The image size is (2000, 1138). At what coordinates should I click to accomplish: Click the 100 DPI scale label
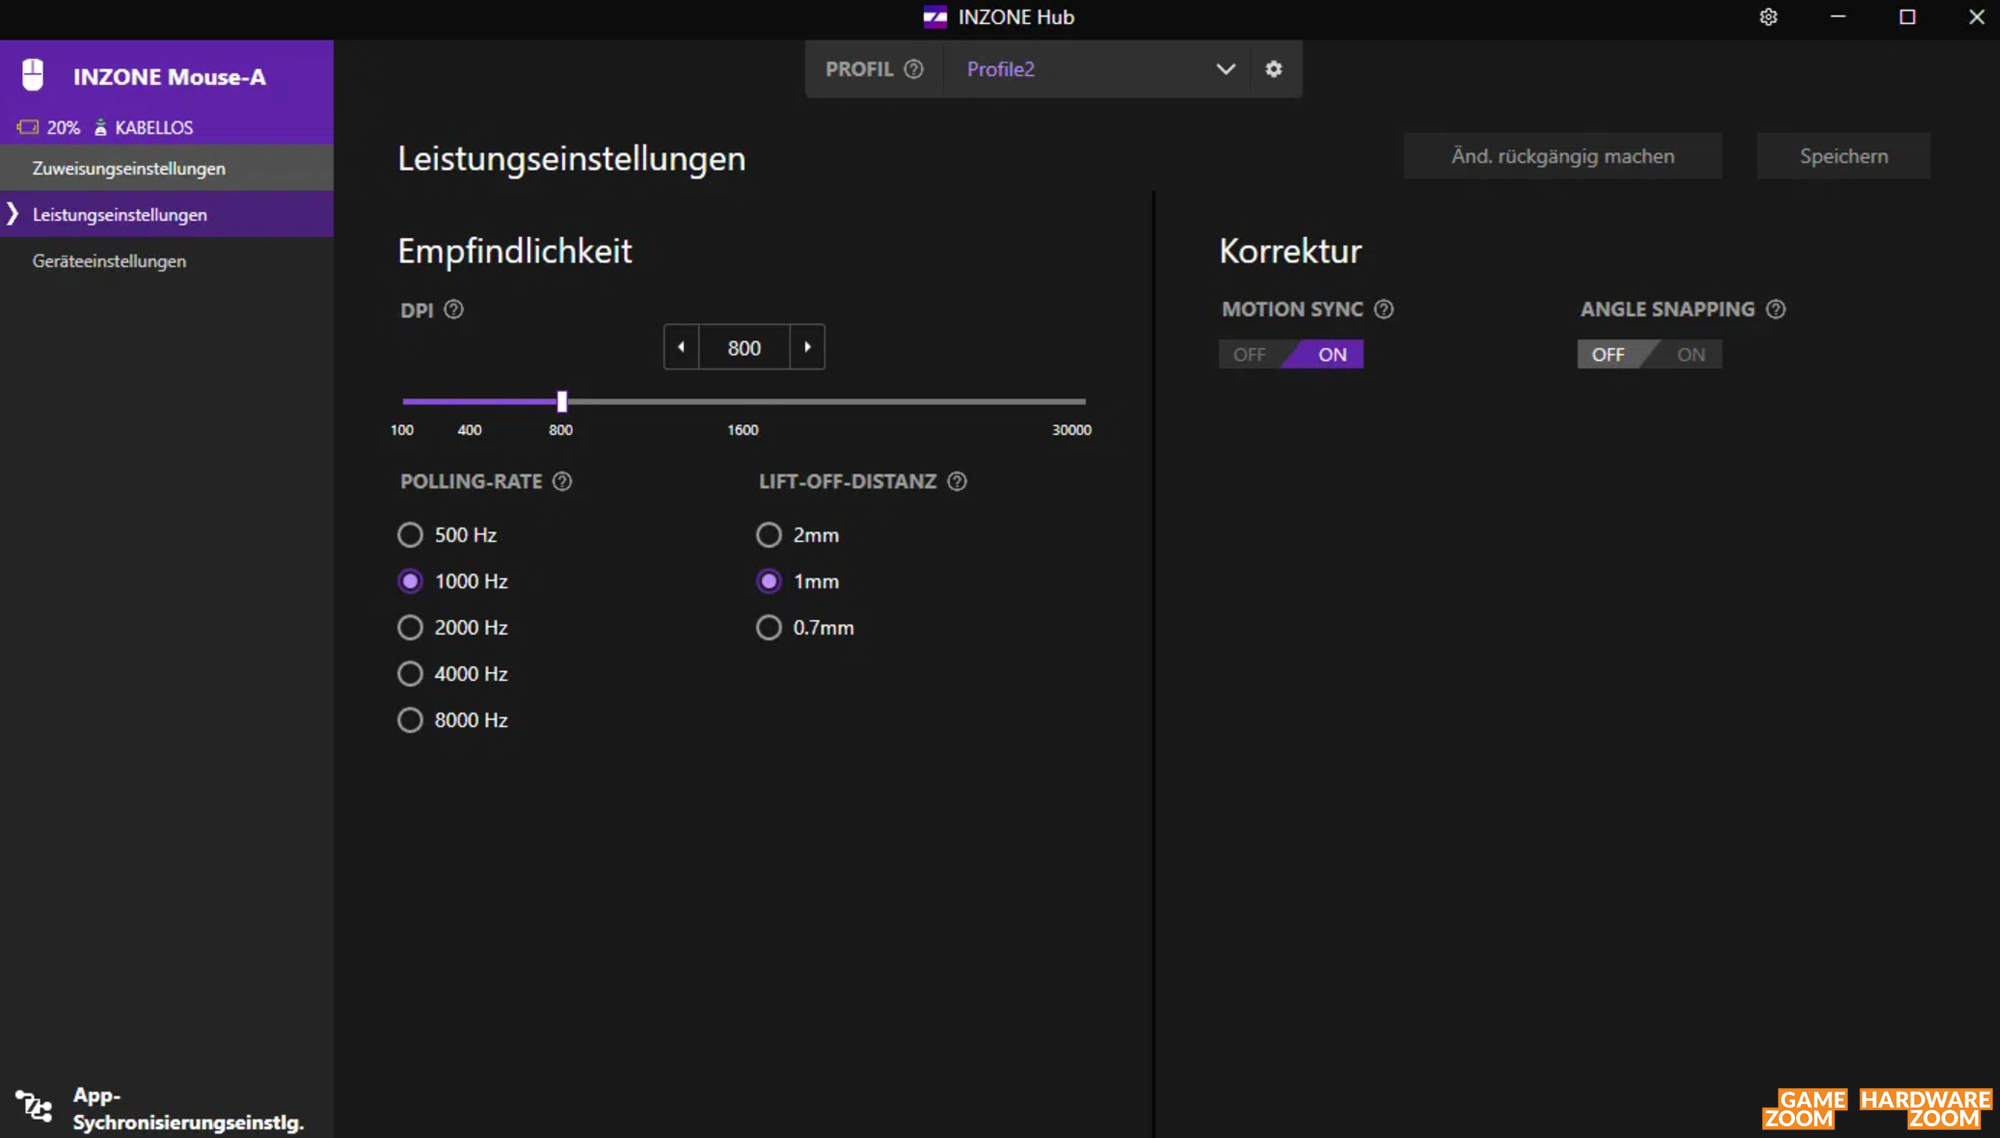point(402,430)
